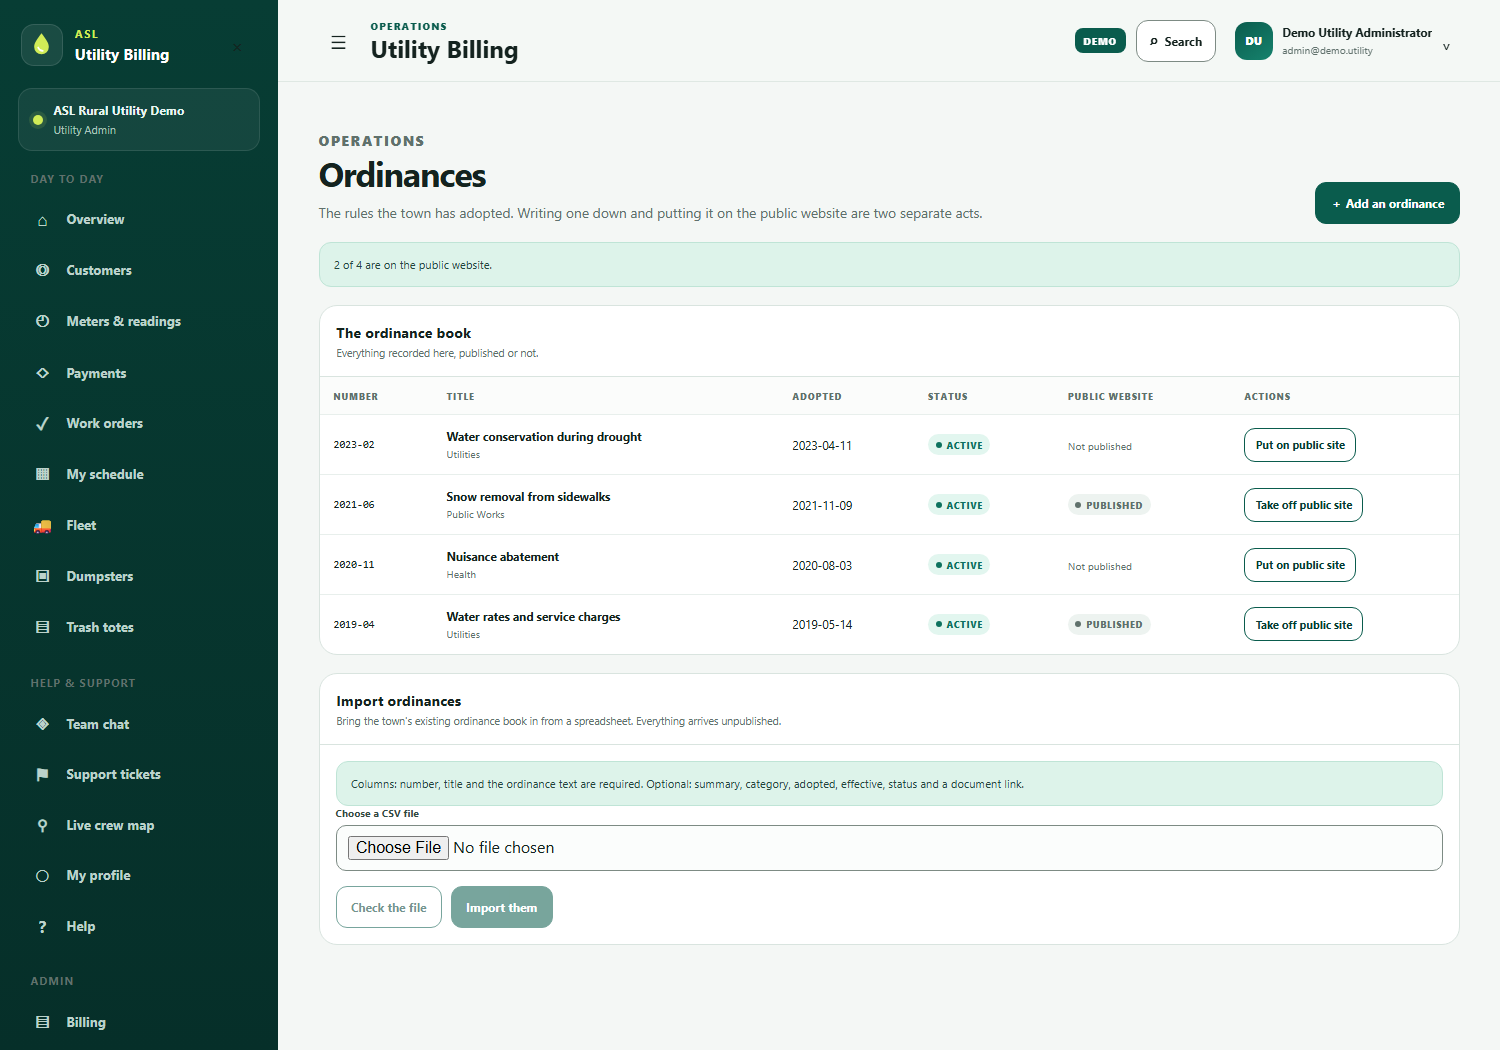
Task: Click 'Nuisance abatement' title
Action: coord(502,557)
